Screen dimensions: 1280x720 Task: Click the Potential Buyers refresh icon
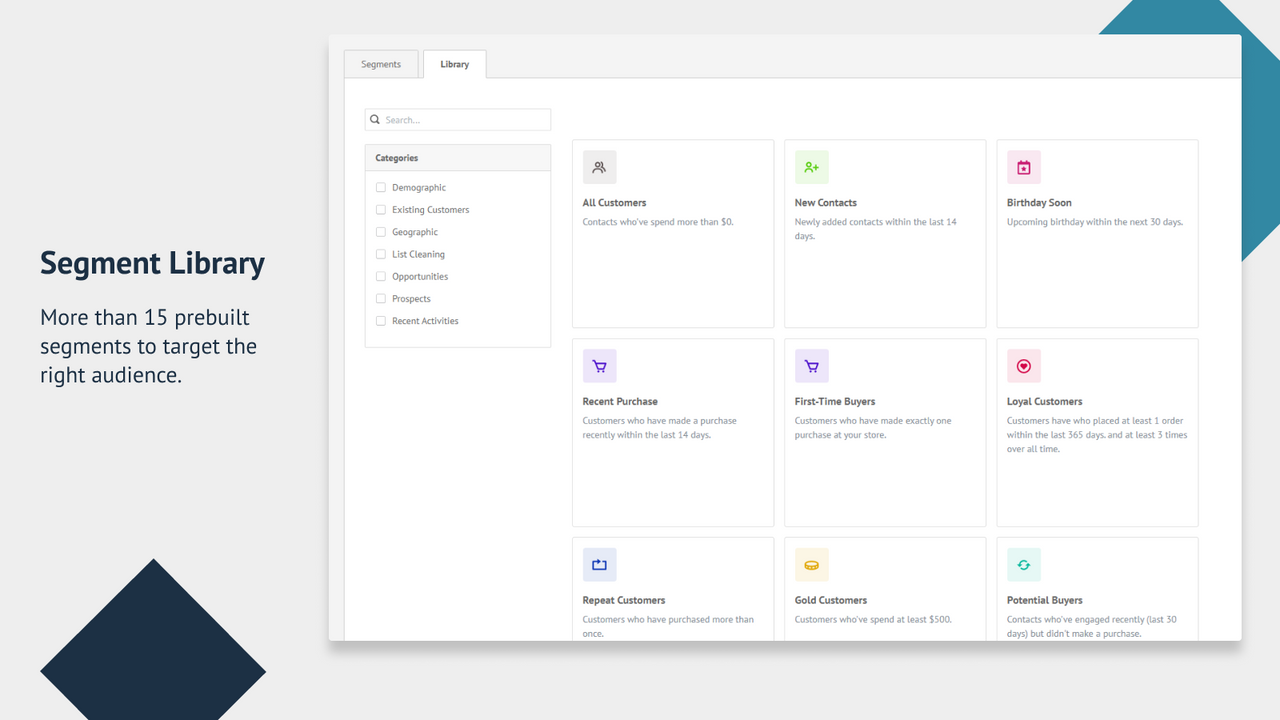1023,564
